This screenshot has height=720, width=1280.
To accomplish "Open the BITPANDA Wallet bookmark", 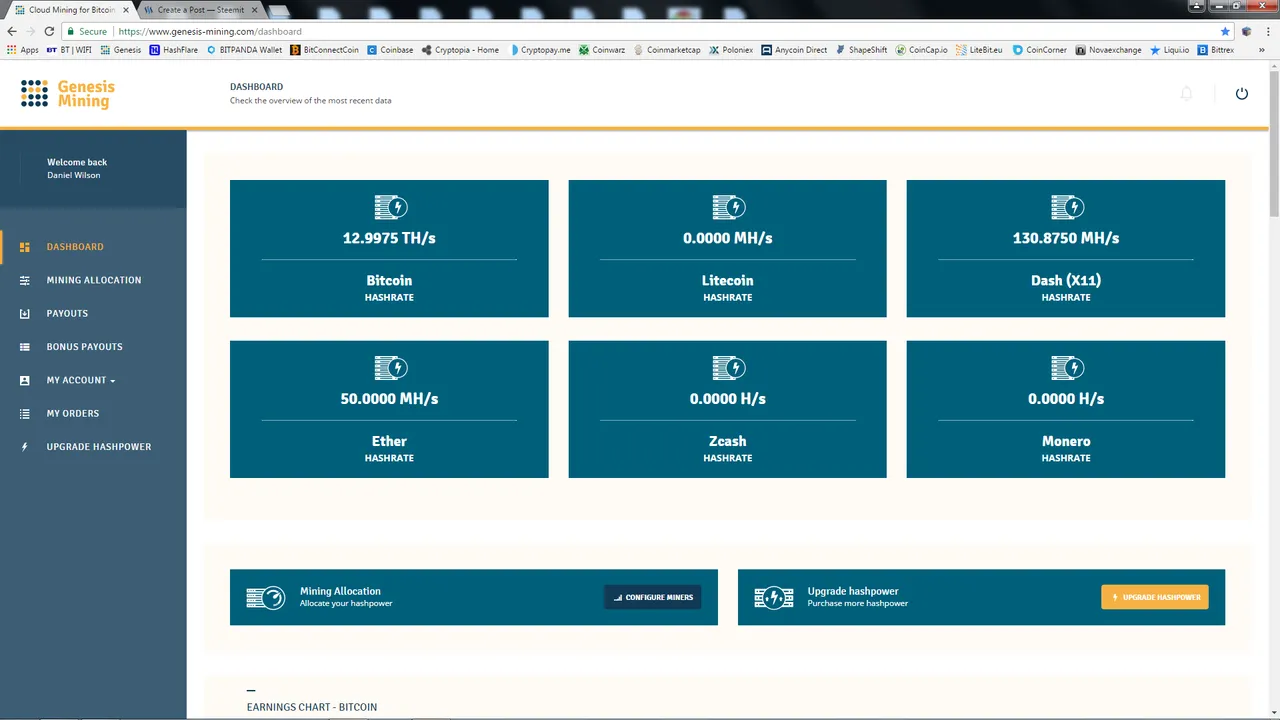I will (244, 50).
